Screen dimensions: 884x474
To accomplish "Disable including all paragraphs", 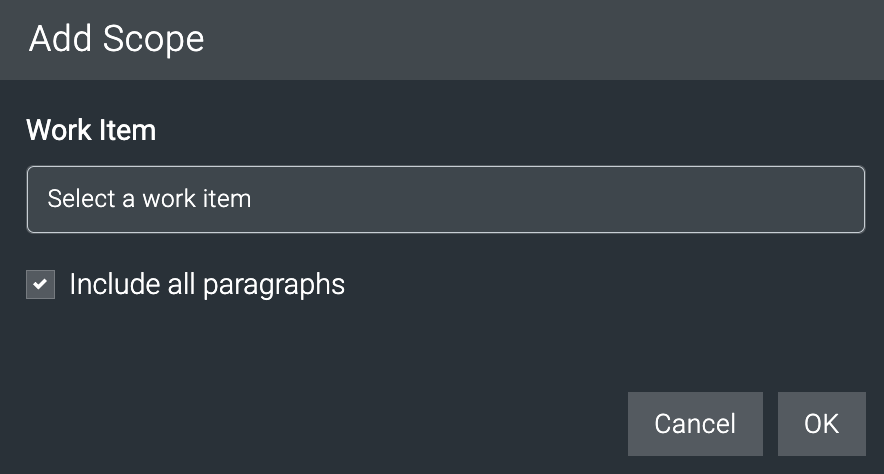I will tap(40, 285).
